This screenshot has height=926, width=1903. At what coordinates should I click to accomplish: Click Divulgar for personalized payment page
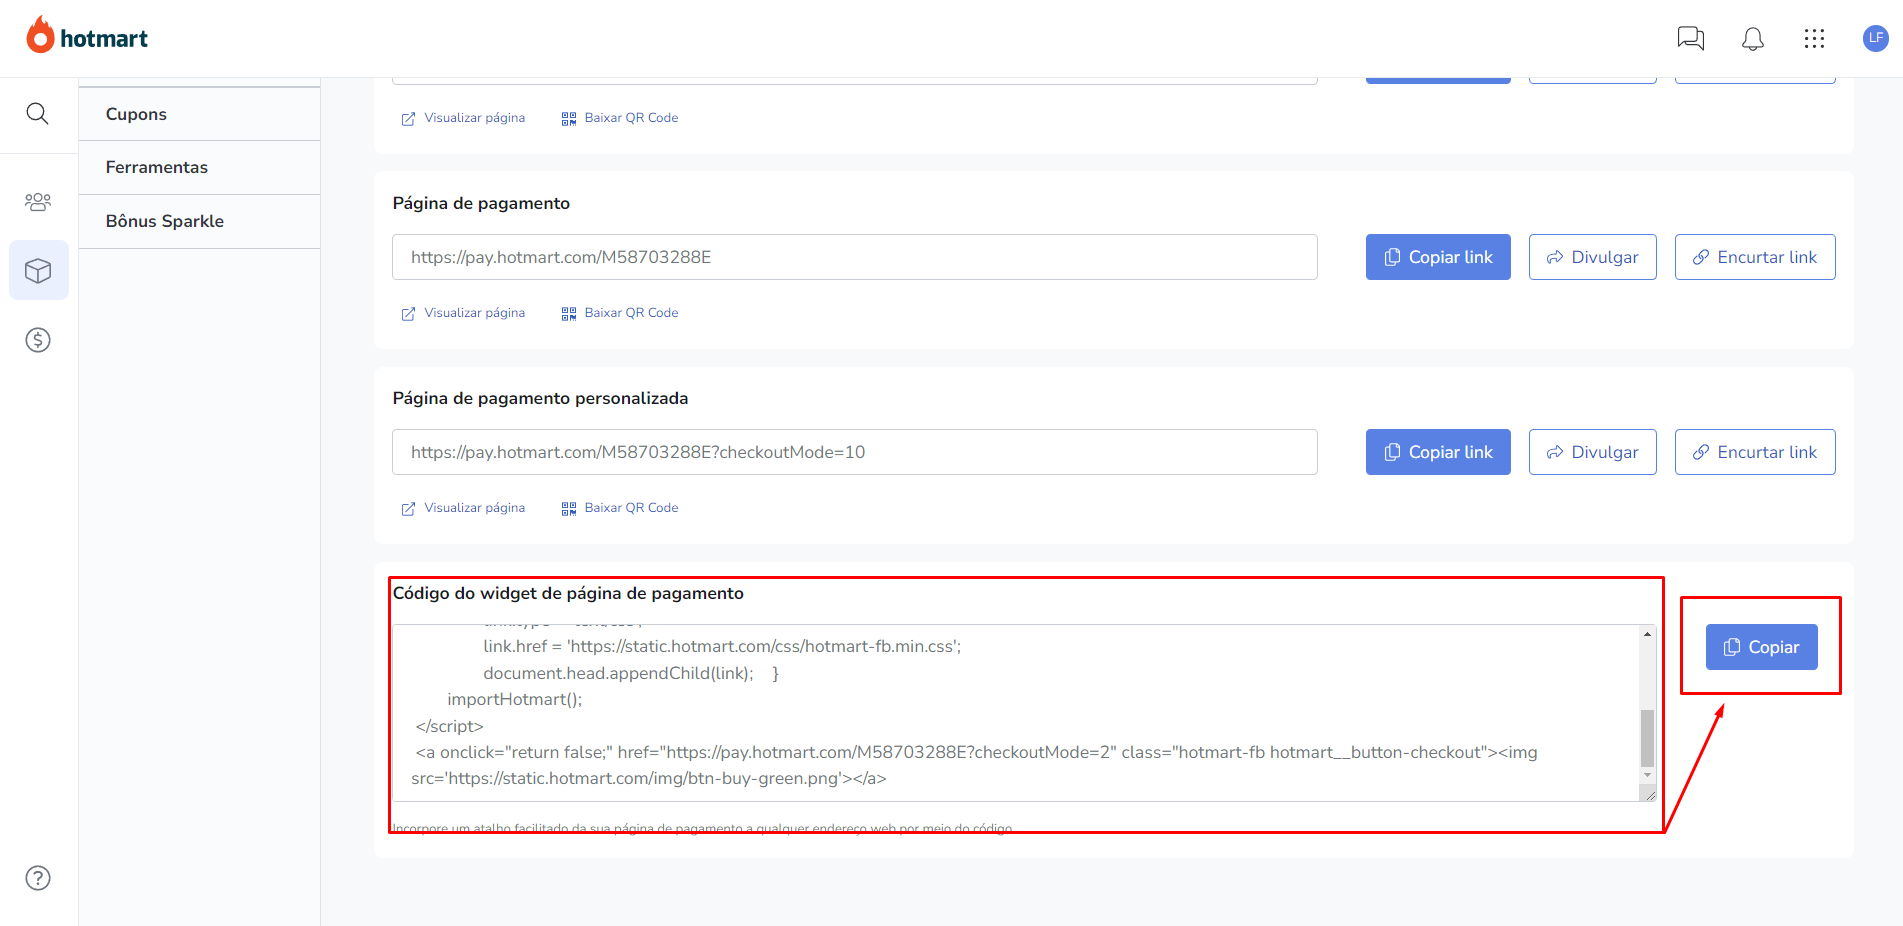pyautogui.click(x=1592, y=452)
